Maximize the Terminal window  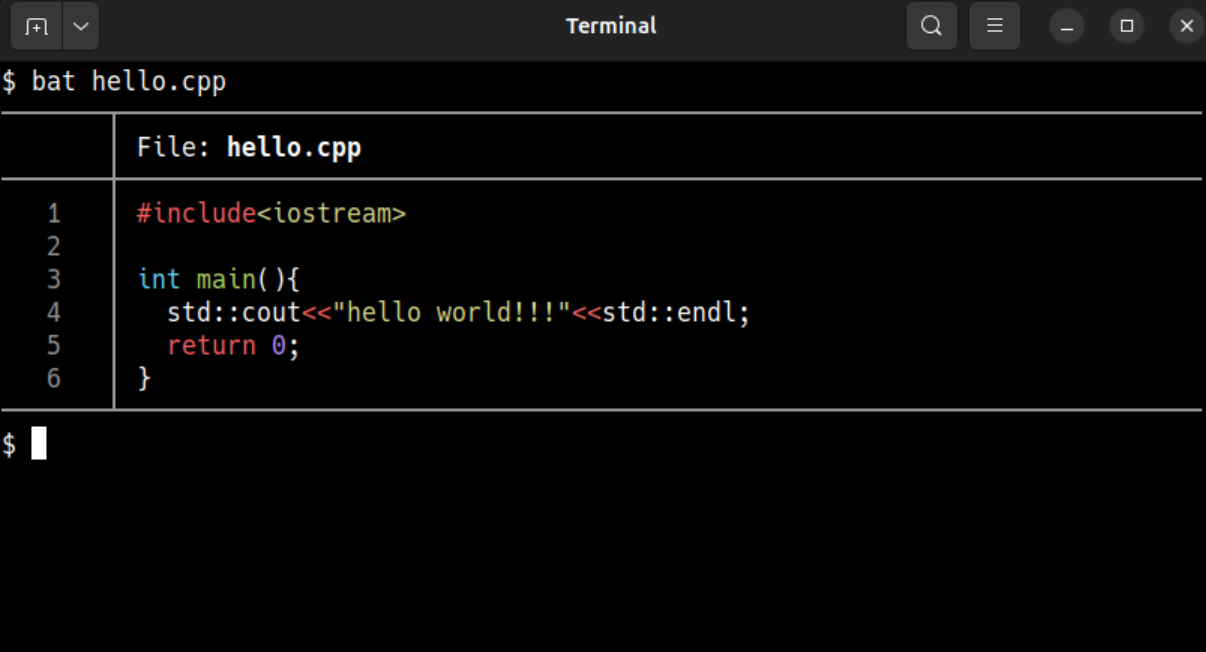1127,26
